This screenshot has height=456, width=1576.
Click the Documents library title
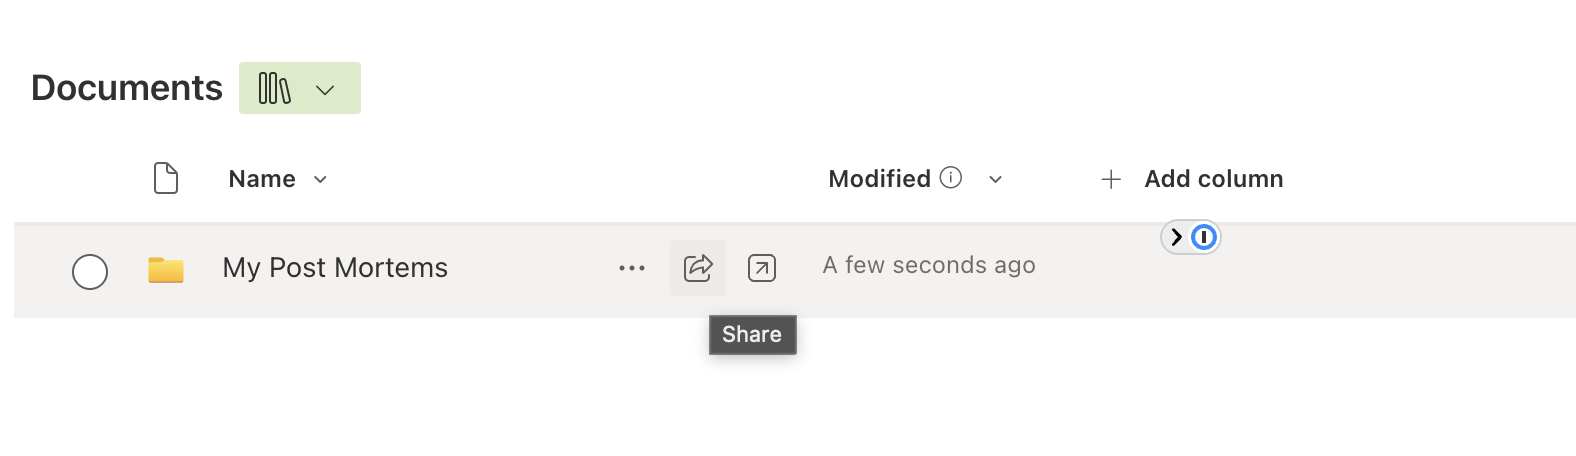(x=127, y=88)
